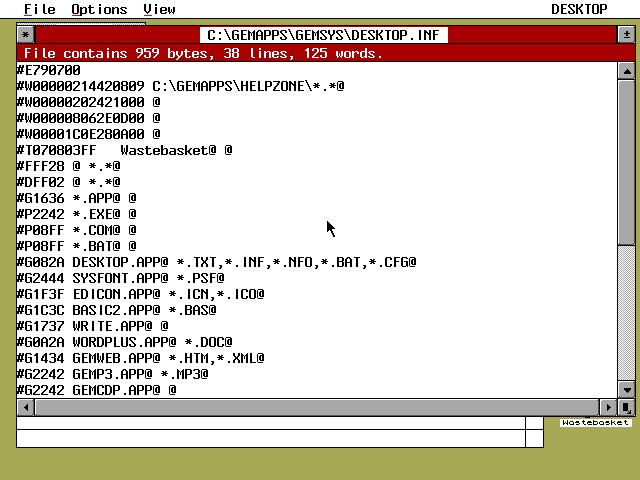
Task: Click the title bar C:\GEMAPPS\GEMSYS\DESKTOP.INF
Action: coord(324,35)
